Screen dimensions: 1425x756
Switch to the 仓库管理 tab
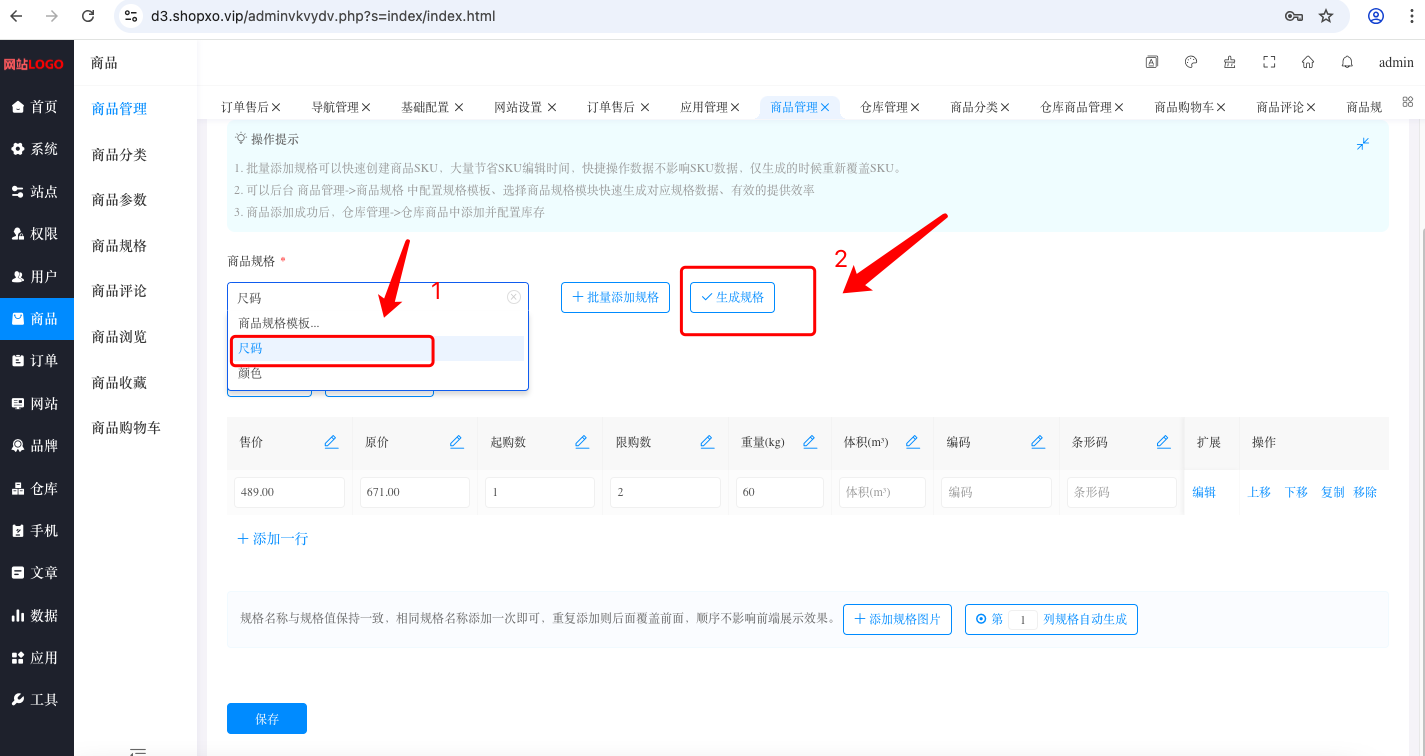pyautogui.click(x=883, y=107)
